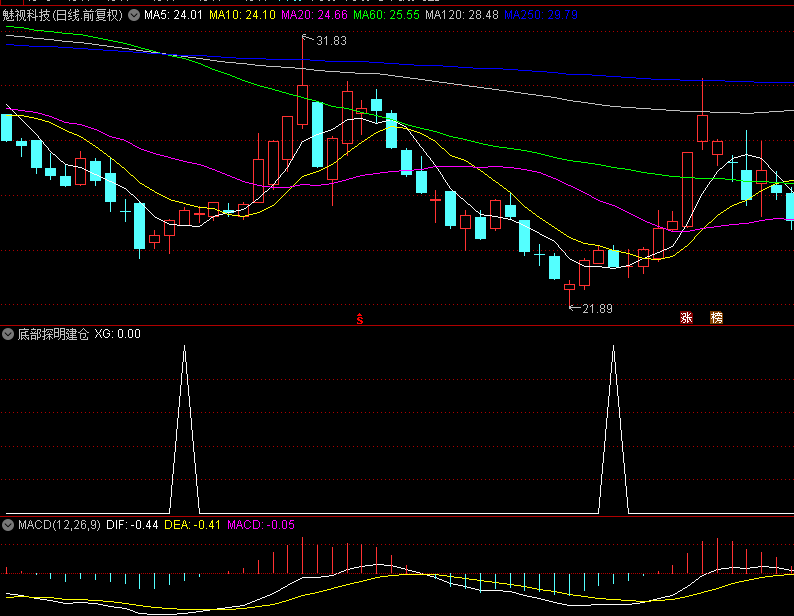
Task: Open the main chart indicator dropdown arrow
Action: point(134,15)
